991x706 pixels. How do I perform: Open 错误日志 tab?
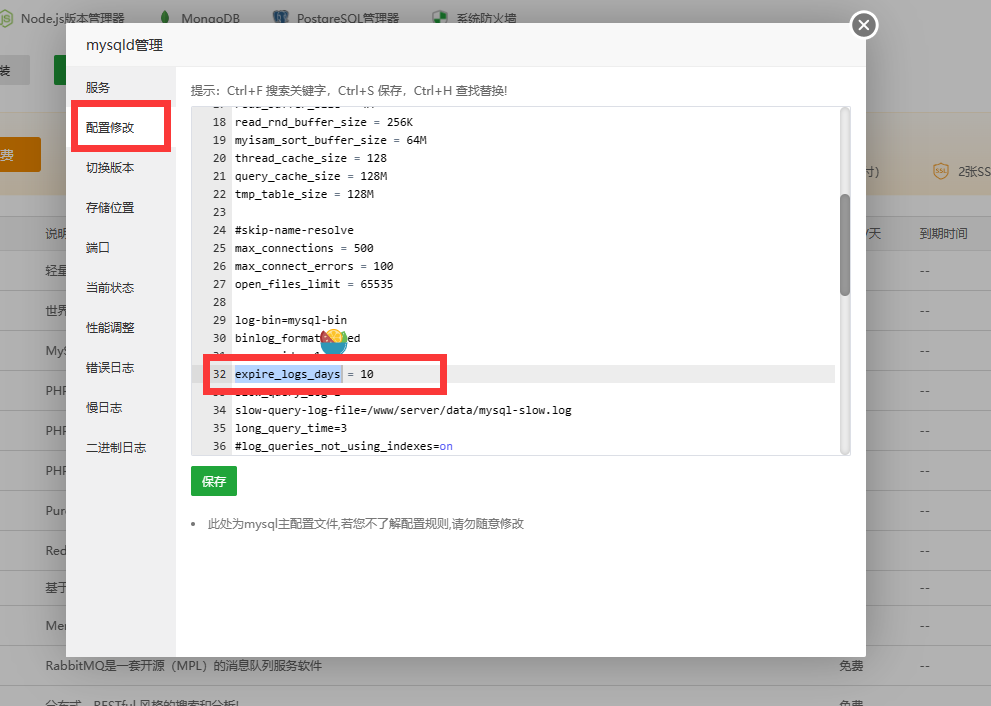[110, 367]
